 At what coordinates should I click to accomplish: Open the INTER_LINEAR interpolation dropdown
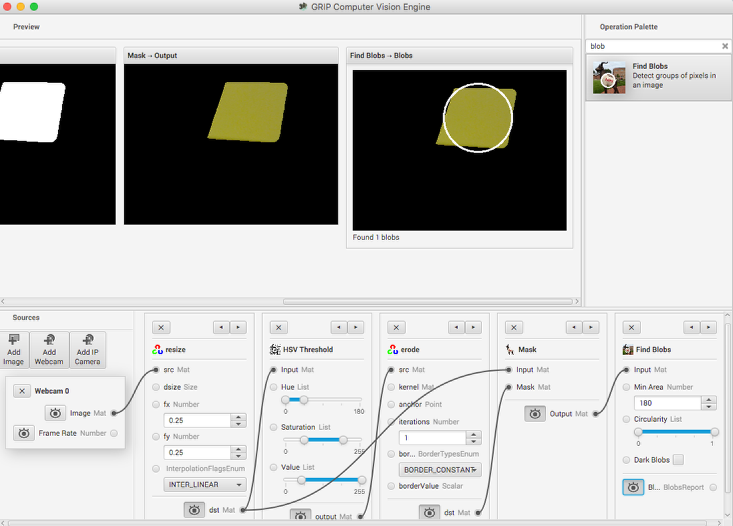pos(205,485)
